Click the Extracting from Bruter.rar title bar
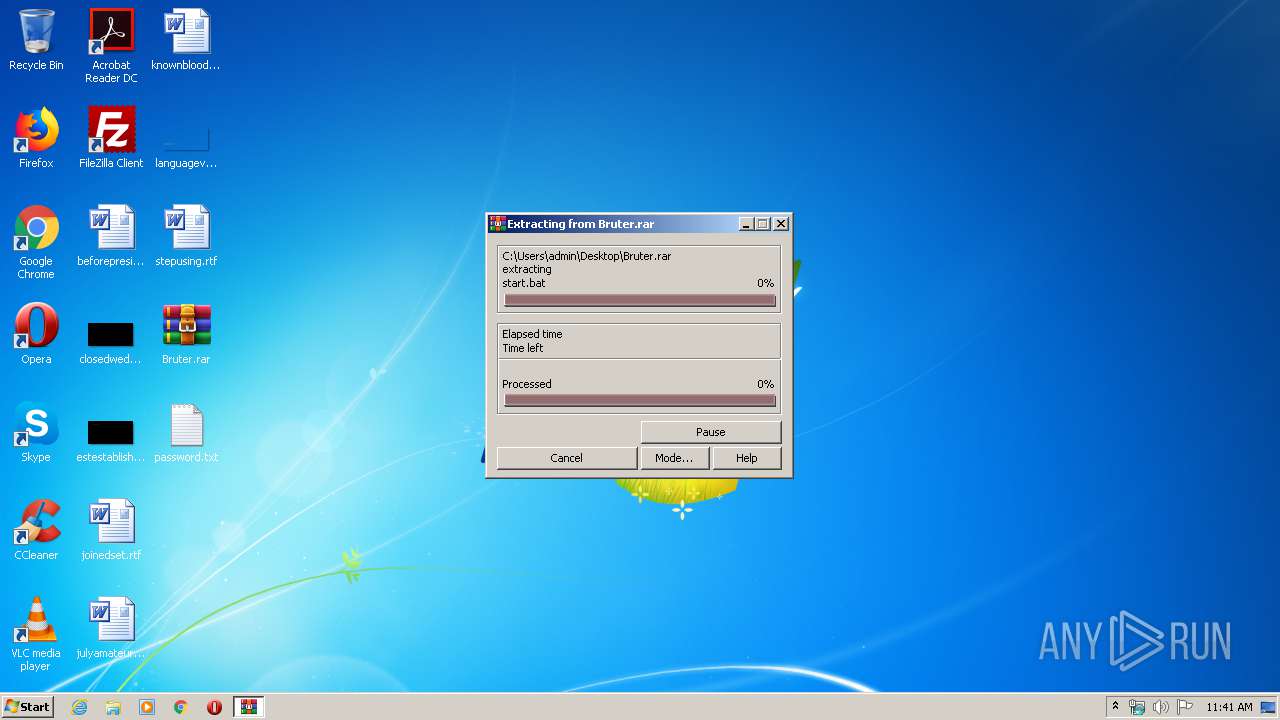Image resolution: width=1280 pixels, height=720 pixels. 612,224
